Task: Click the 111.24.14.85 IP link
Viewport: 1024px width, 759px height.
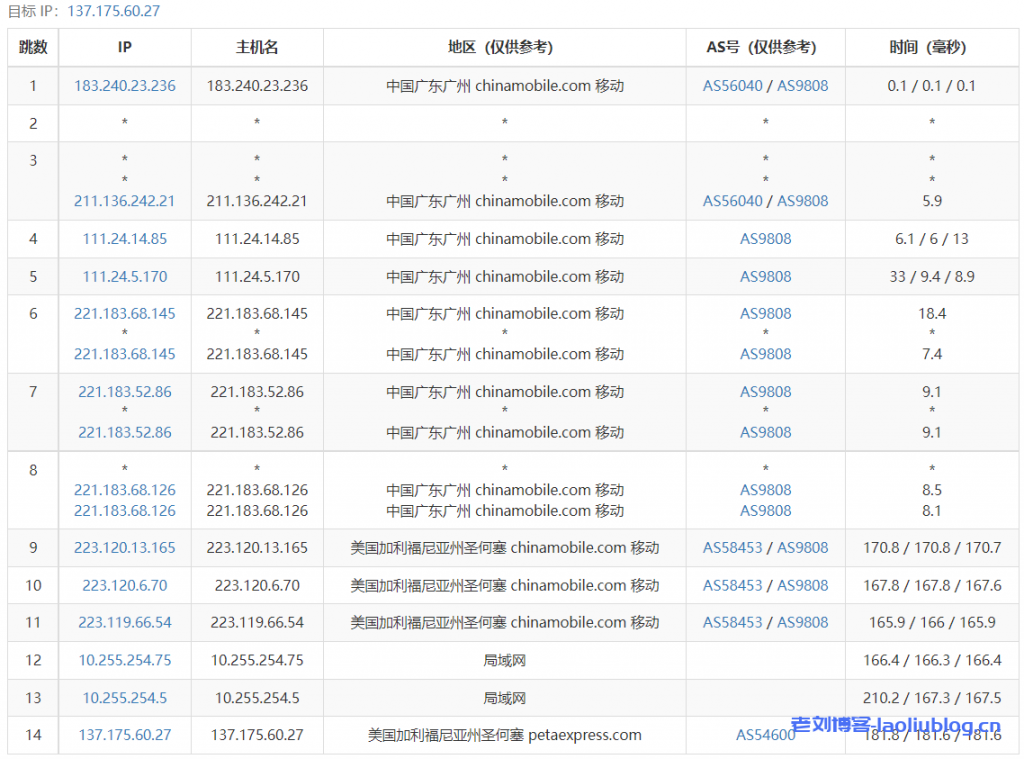Action: [x=124, y=238]
